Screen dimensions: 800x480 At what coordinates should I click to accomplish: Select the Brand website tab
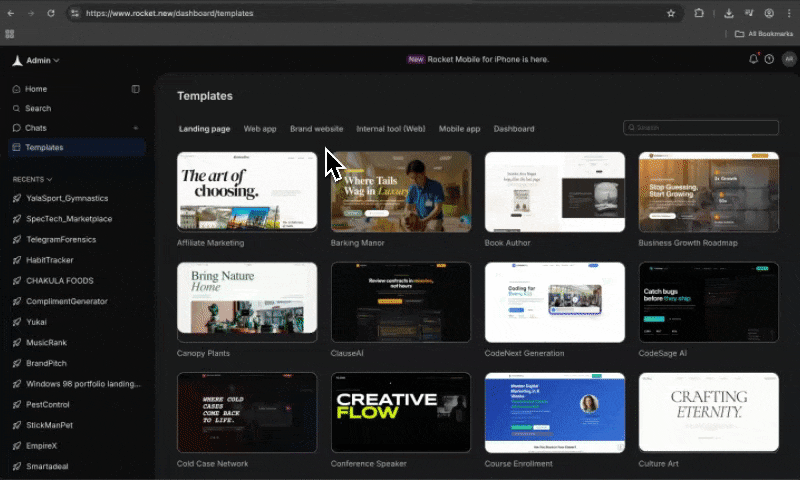[x=316, y=129]
